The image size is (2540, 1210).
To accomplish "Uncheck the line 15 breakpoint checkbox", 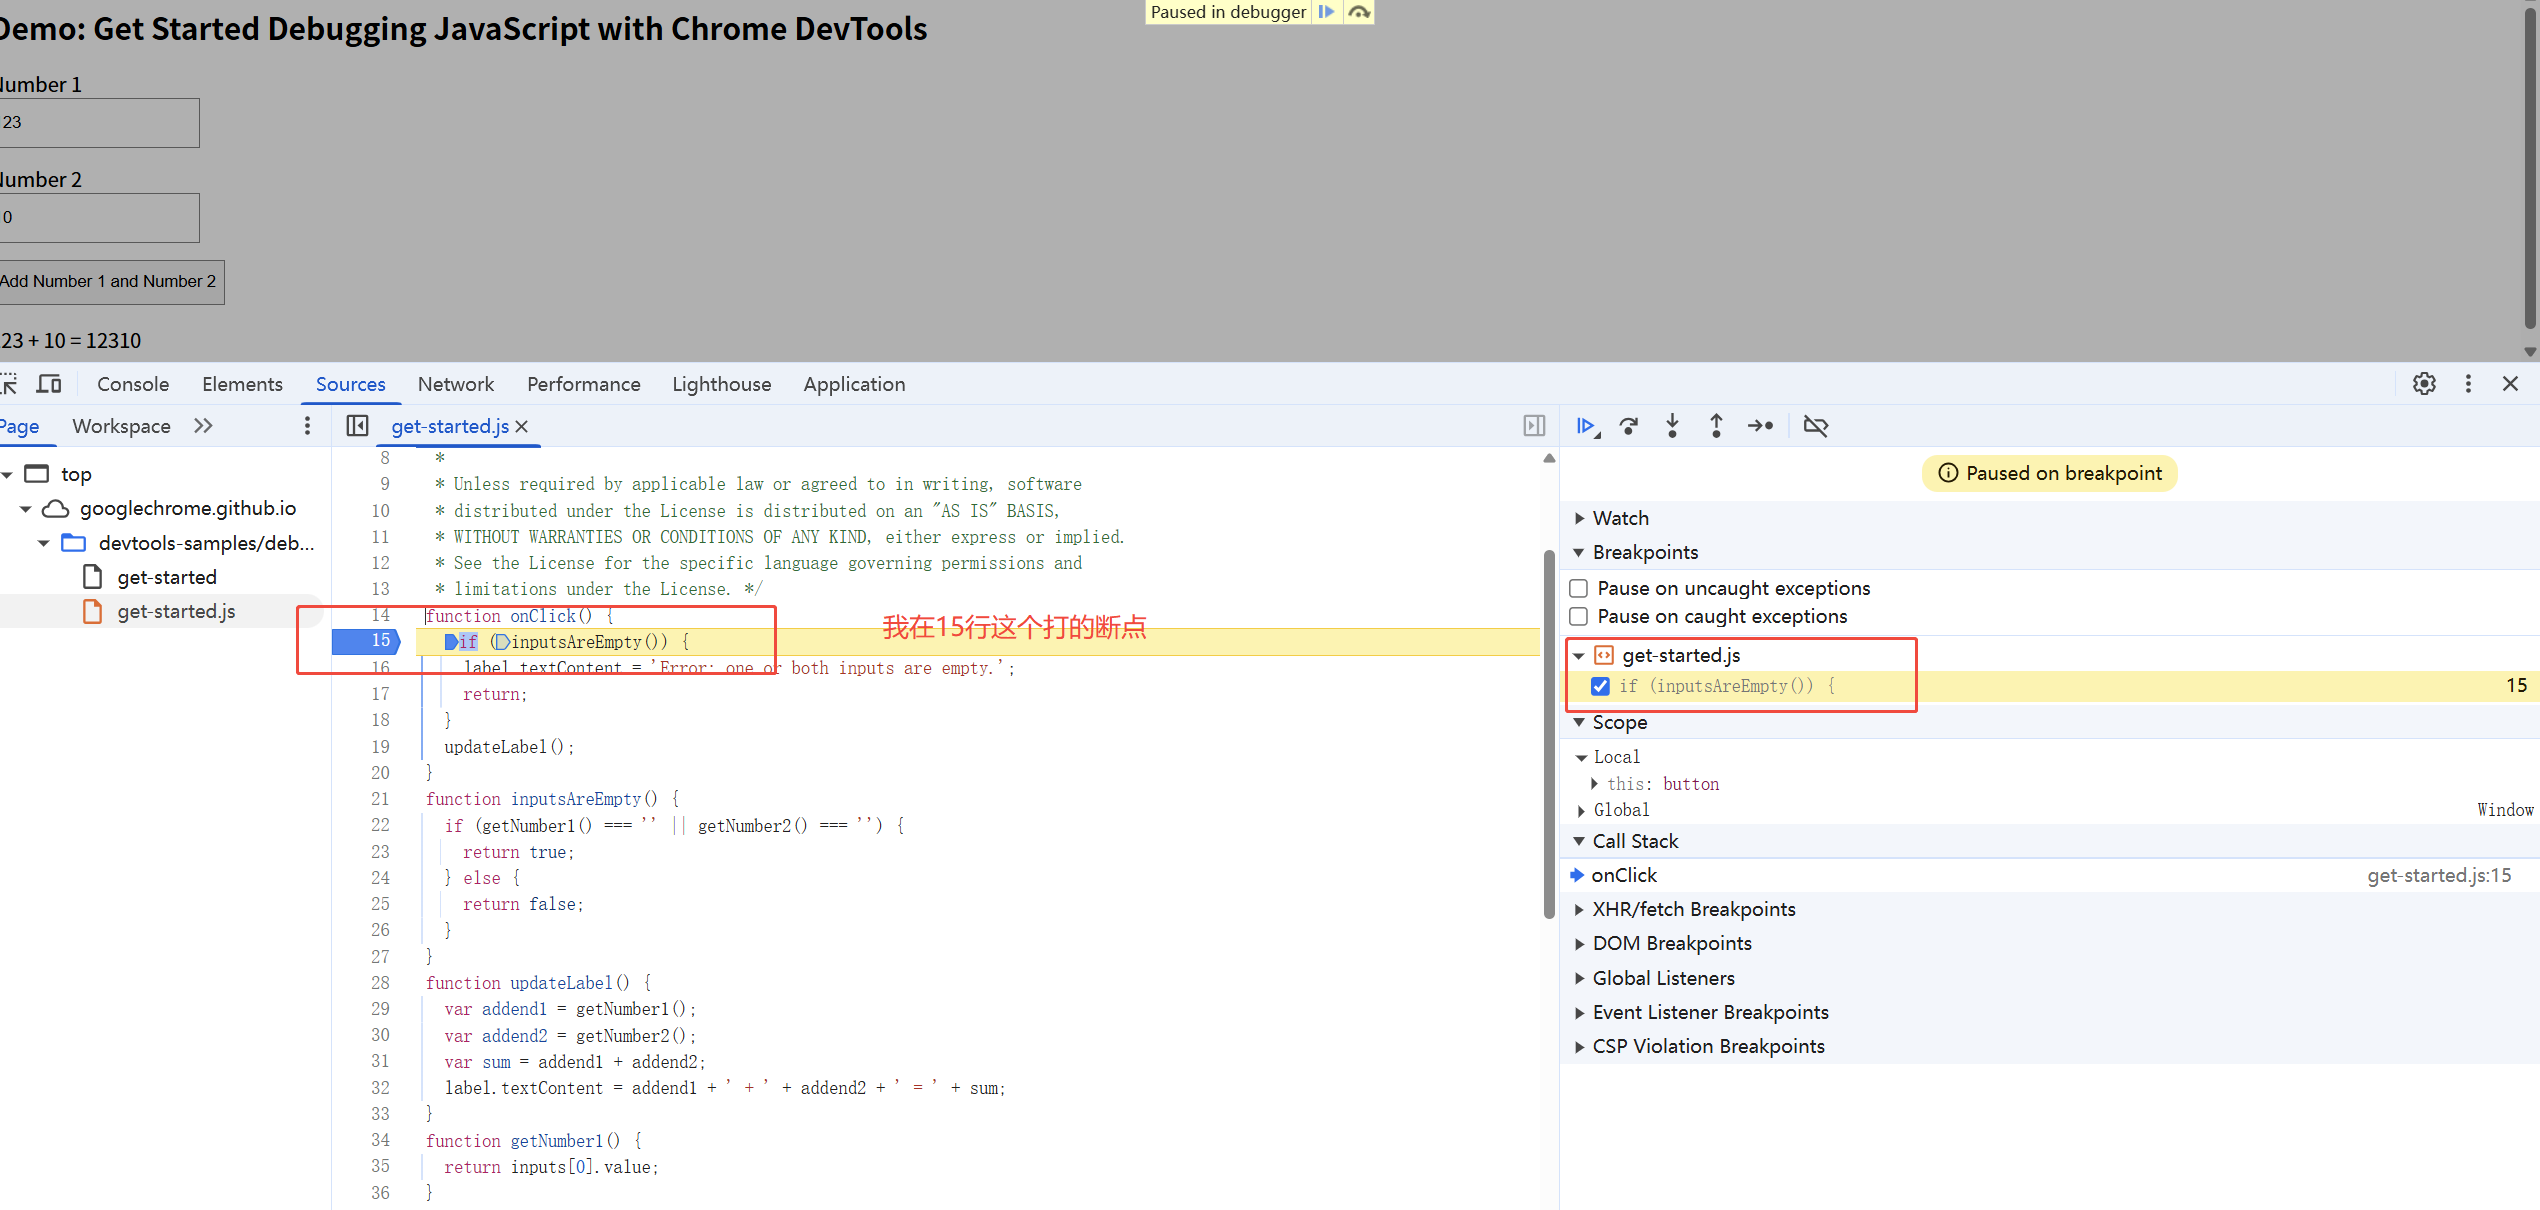I will click(x=1600, y=686).
